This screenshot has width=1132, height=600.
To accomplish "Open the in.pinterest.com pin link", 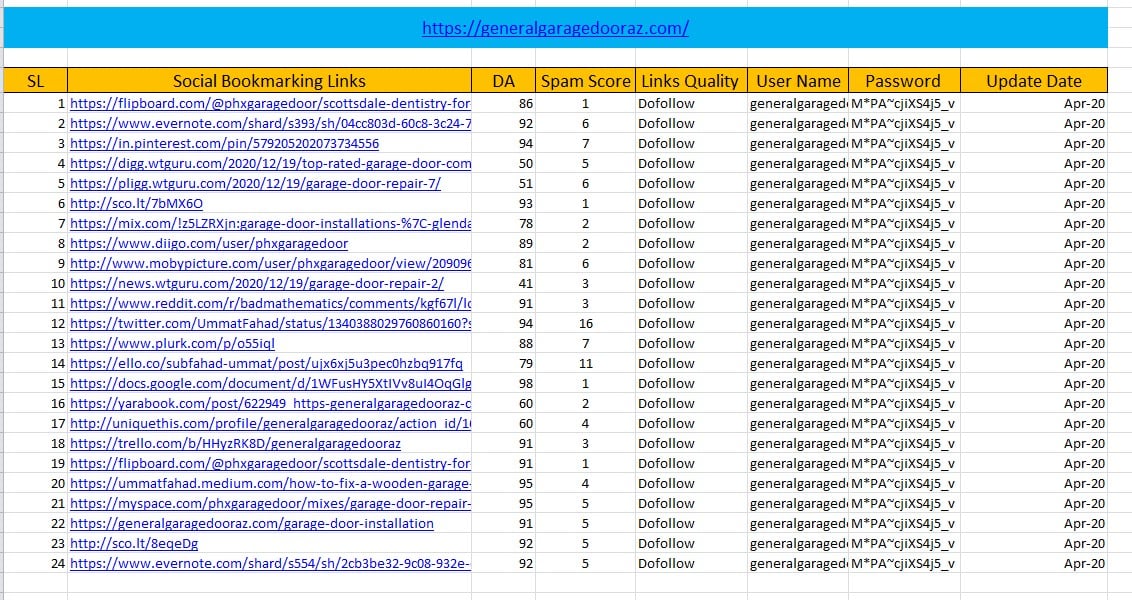I will click(224, 143).
